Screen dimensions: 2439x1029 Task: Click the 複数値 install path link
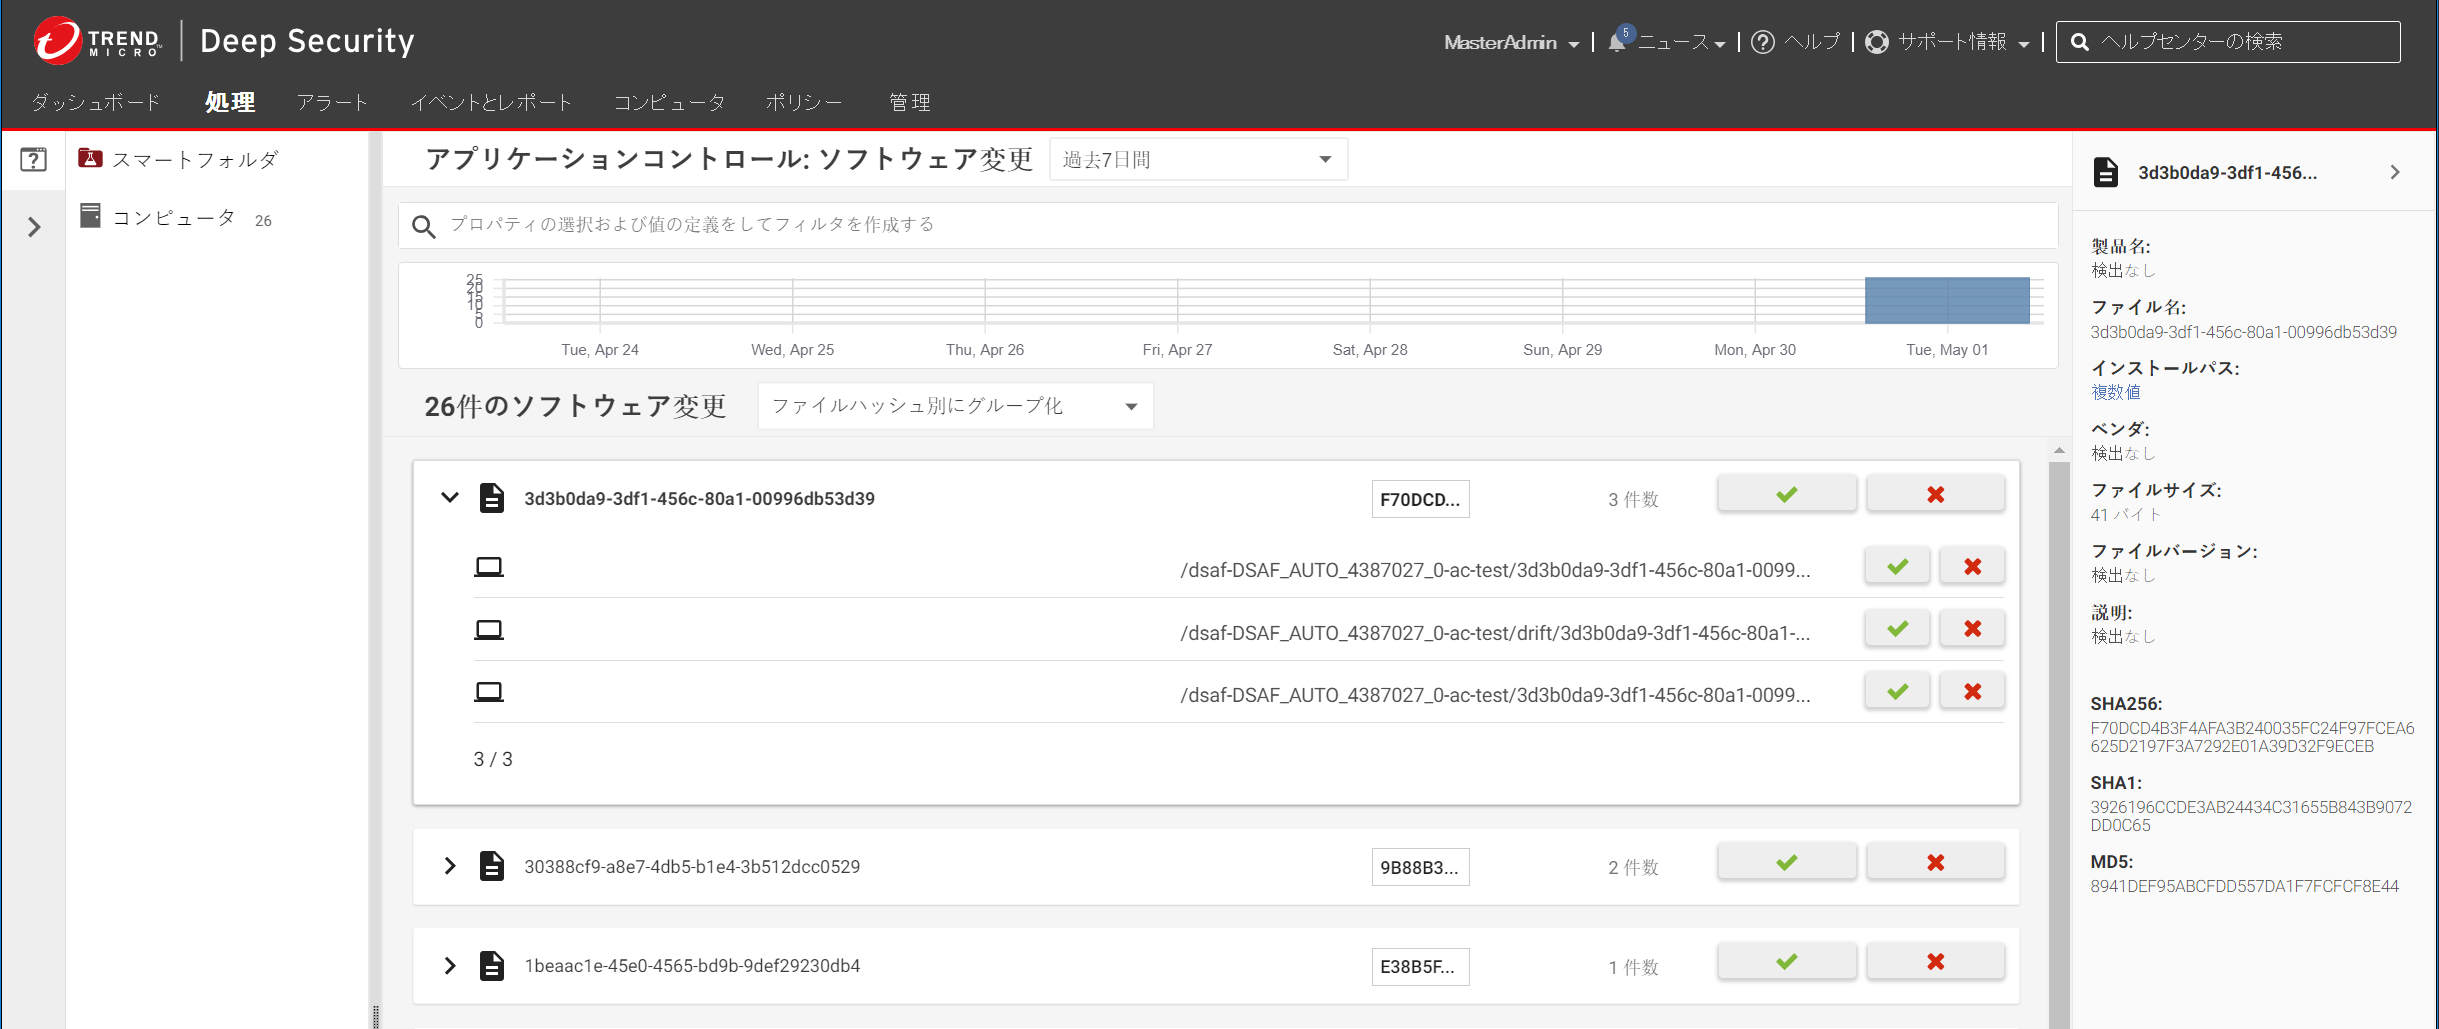2115,392
